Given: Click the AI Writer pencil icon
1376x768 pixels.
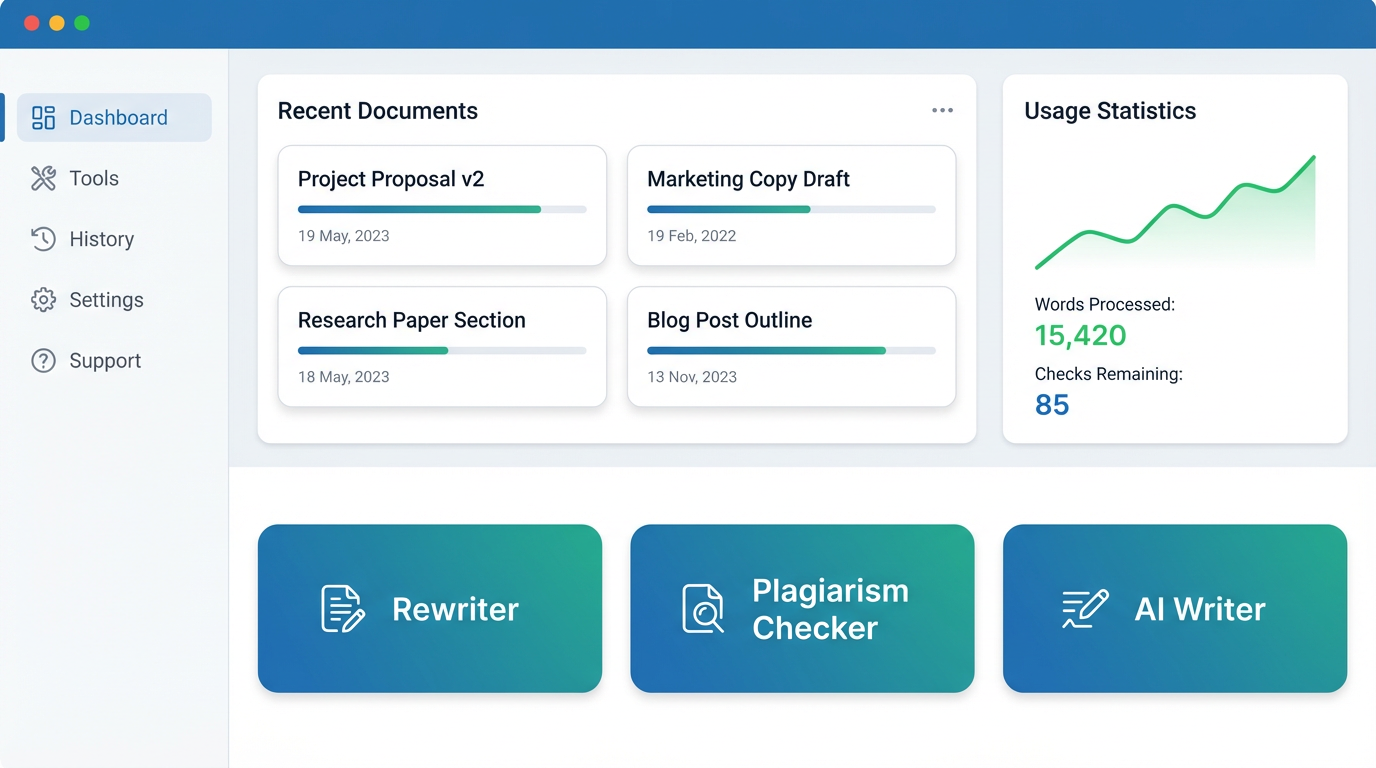Looking at the screenshot, I should click(1085, 609).
